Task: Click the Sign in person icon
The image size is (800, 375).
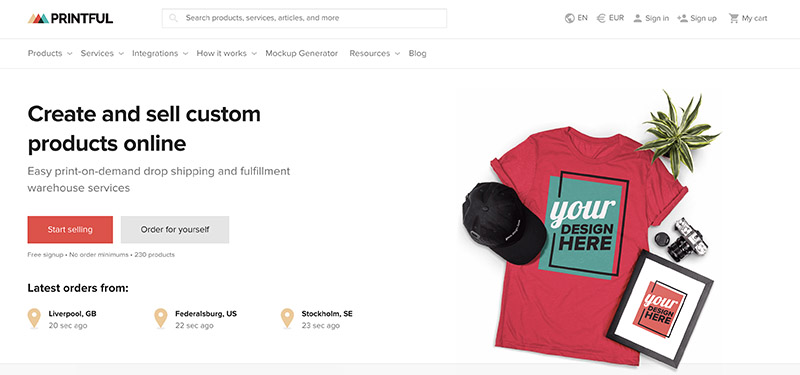Action: [x=637, y=18]
